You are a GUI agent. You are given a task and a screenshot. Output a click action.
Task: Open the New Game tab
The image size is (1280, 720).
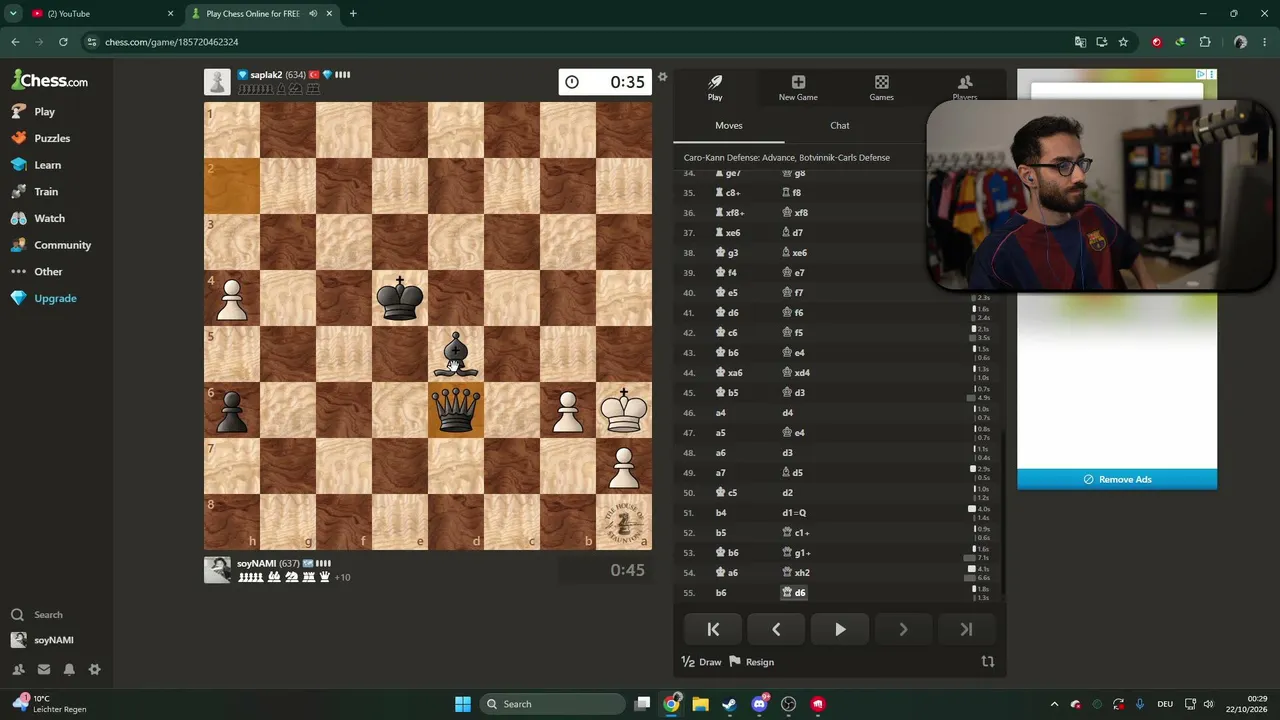(798, 88)
